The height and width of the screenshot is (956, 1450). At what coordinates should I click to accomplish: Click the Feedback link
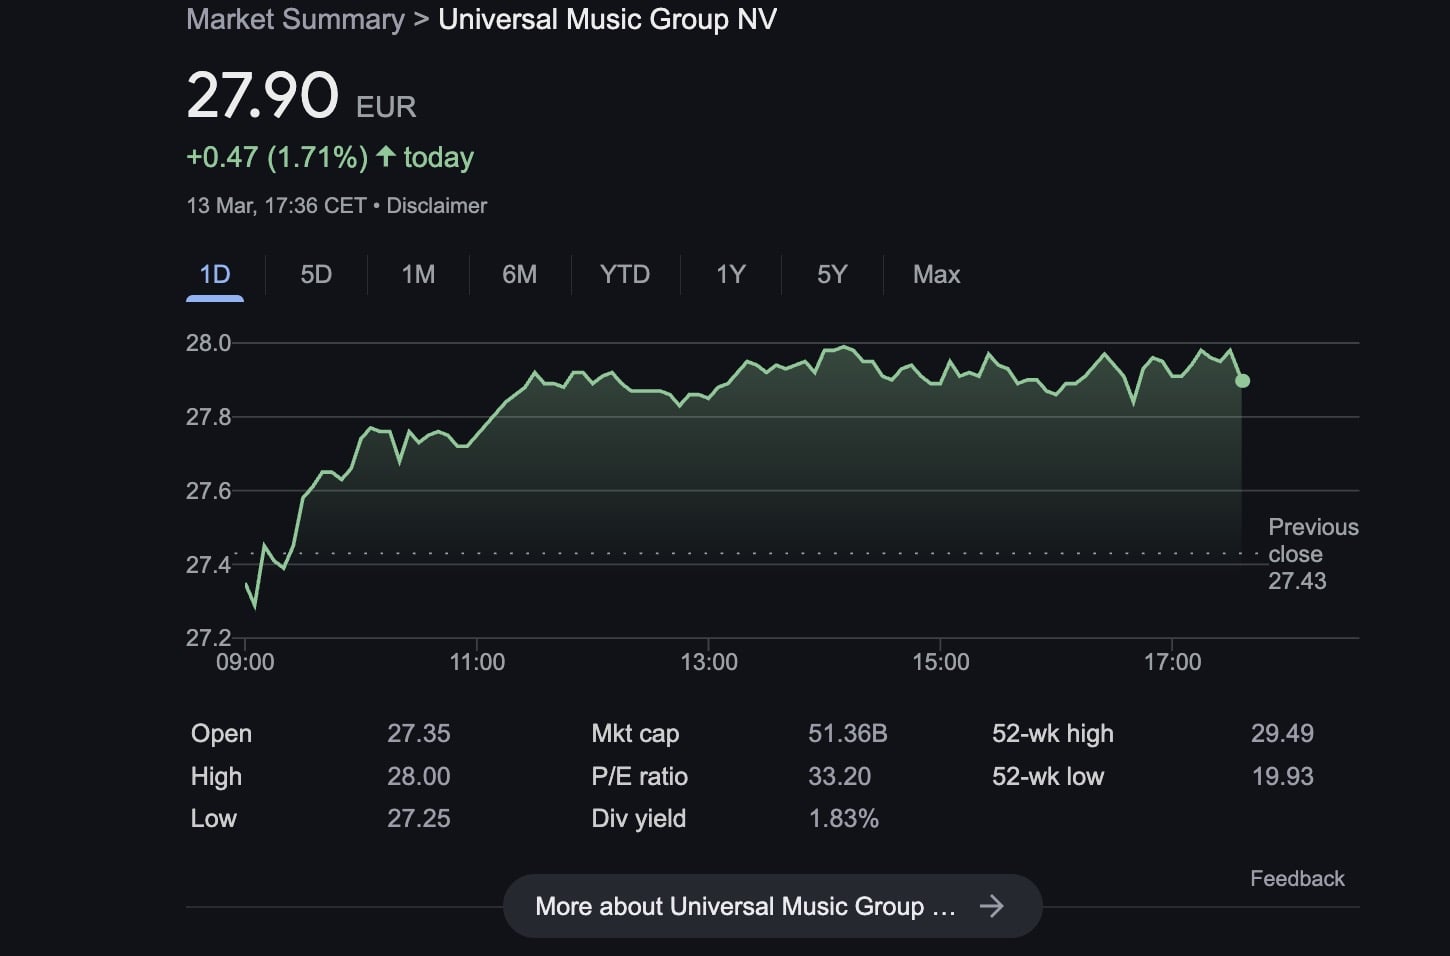tap(1297, 878)
